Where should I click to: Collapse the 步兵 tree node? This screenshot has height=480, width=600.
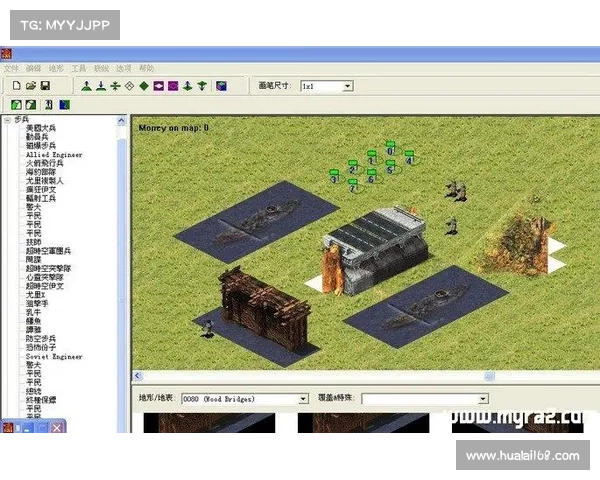point(9,120)
